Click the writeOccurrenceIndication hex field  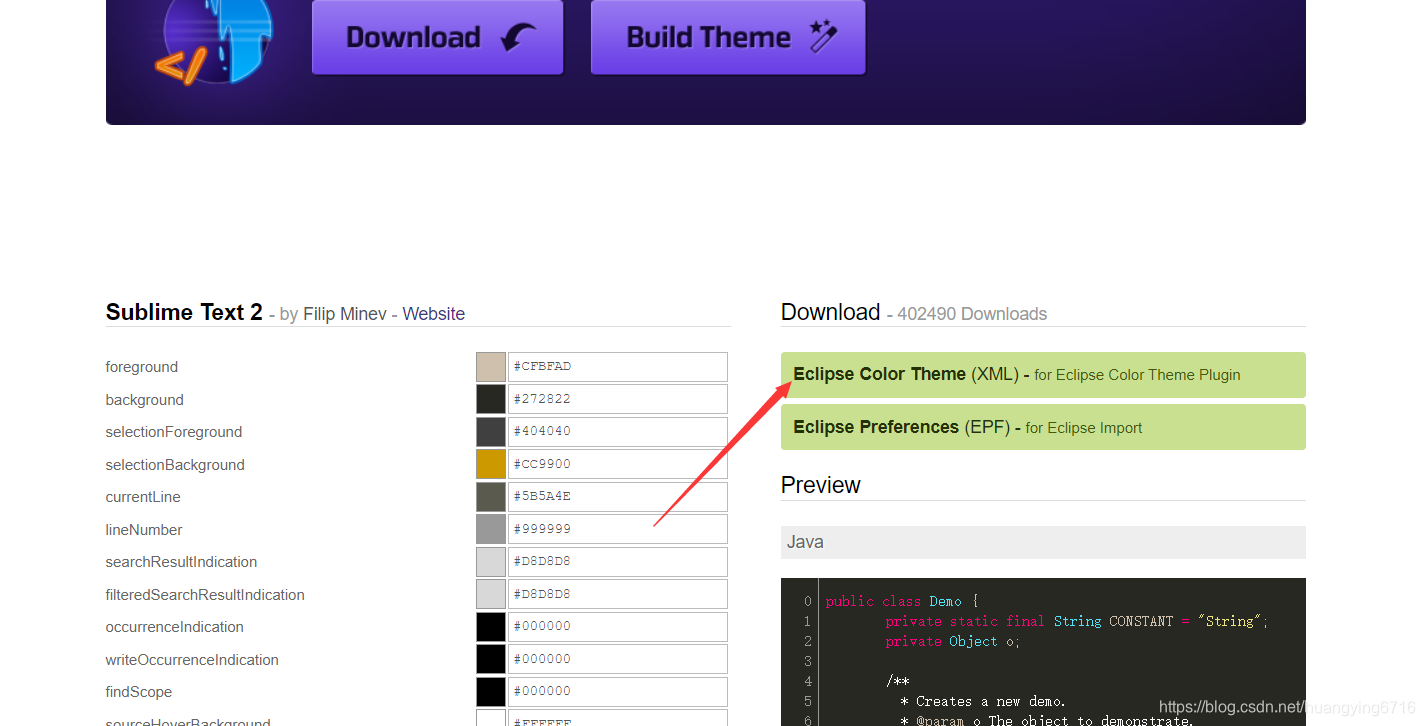tap(618, 659)
